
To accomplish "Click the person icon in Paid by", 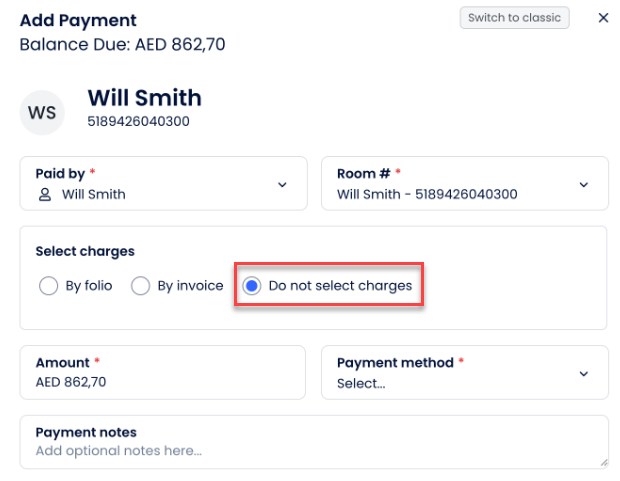I will pos(45,194).
